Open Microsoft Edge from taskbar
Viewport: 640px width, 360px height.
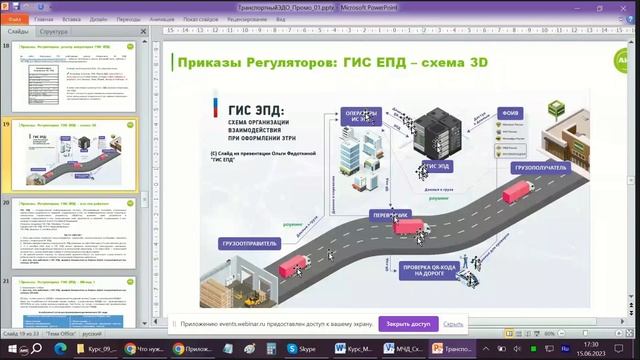(x=60, y=349)
